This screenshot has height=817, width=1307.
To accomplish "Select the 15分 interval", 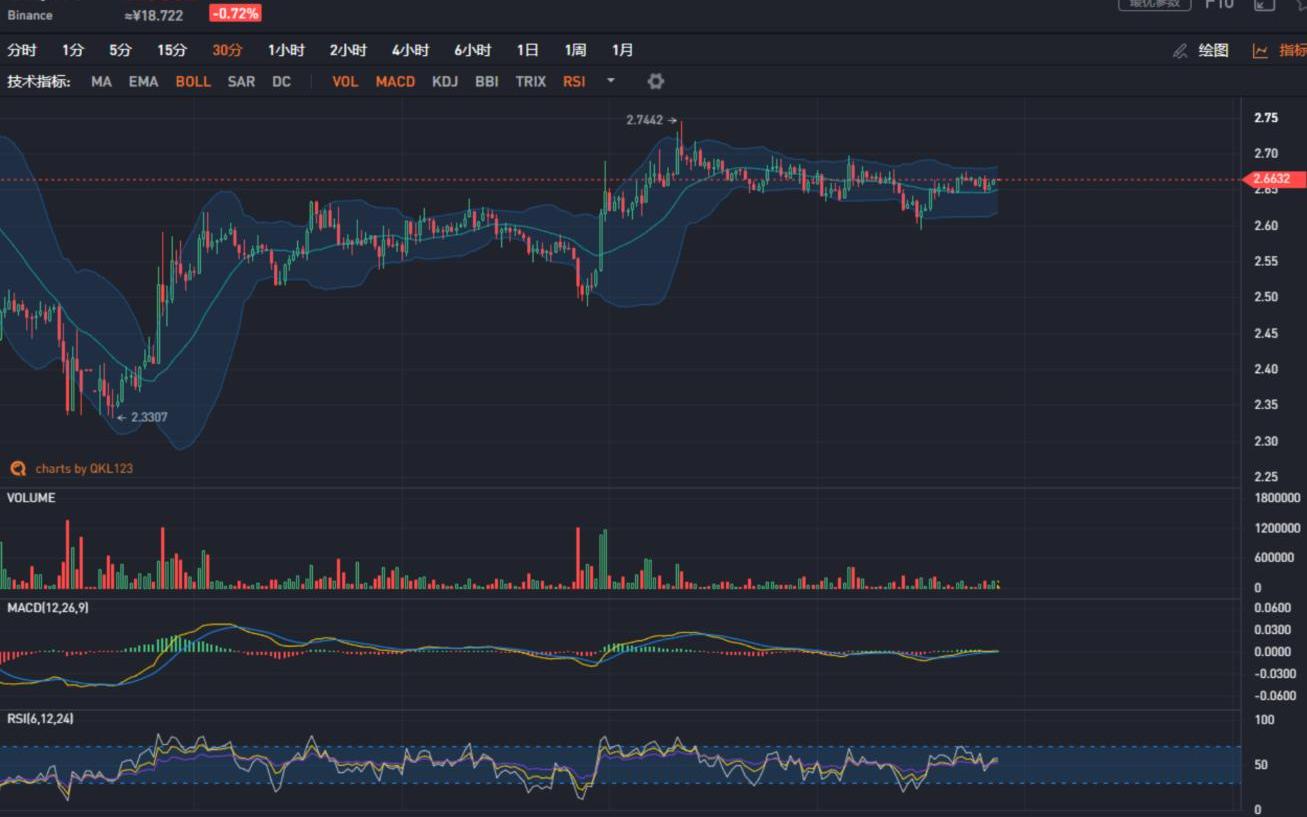I will pos(172,50).
